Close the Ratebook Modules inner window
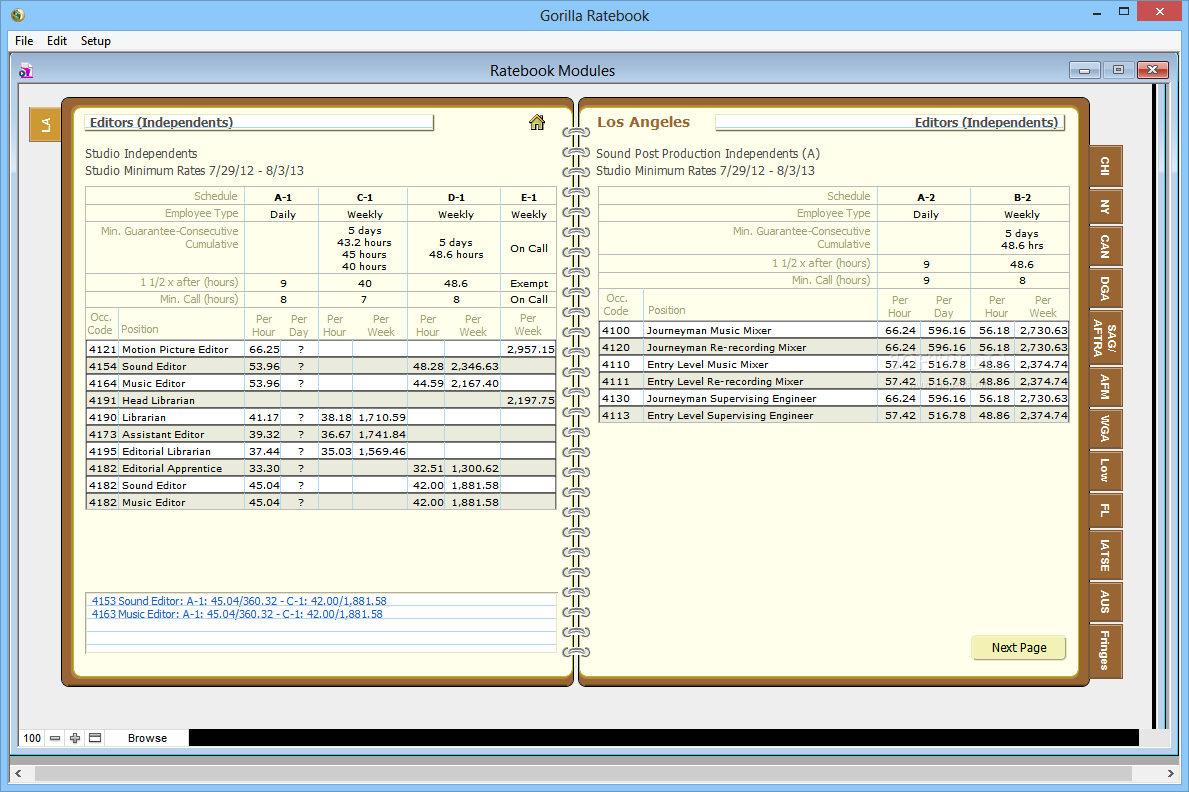This screenshot has height=792, width=1189. pos(1153,70)
